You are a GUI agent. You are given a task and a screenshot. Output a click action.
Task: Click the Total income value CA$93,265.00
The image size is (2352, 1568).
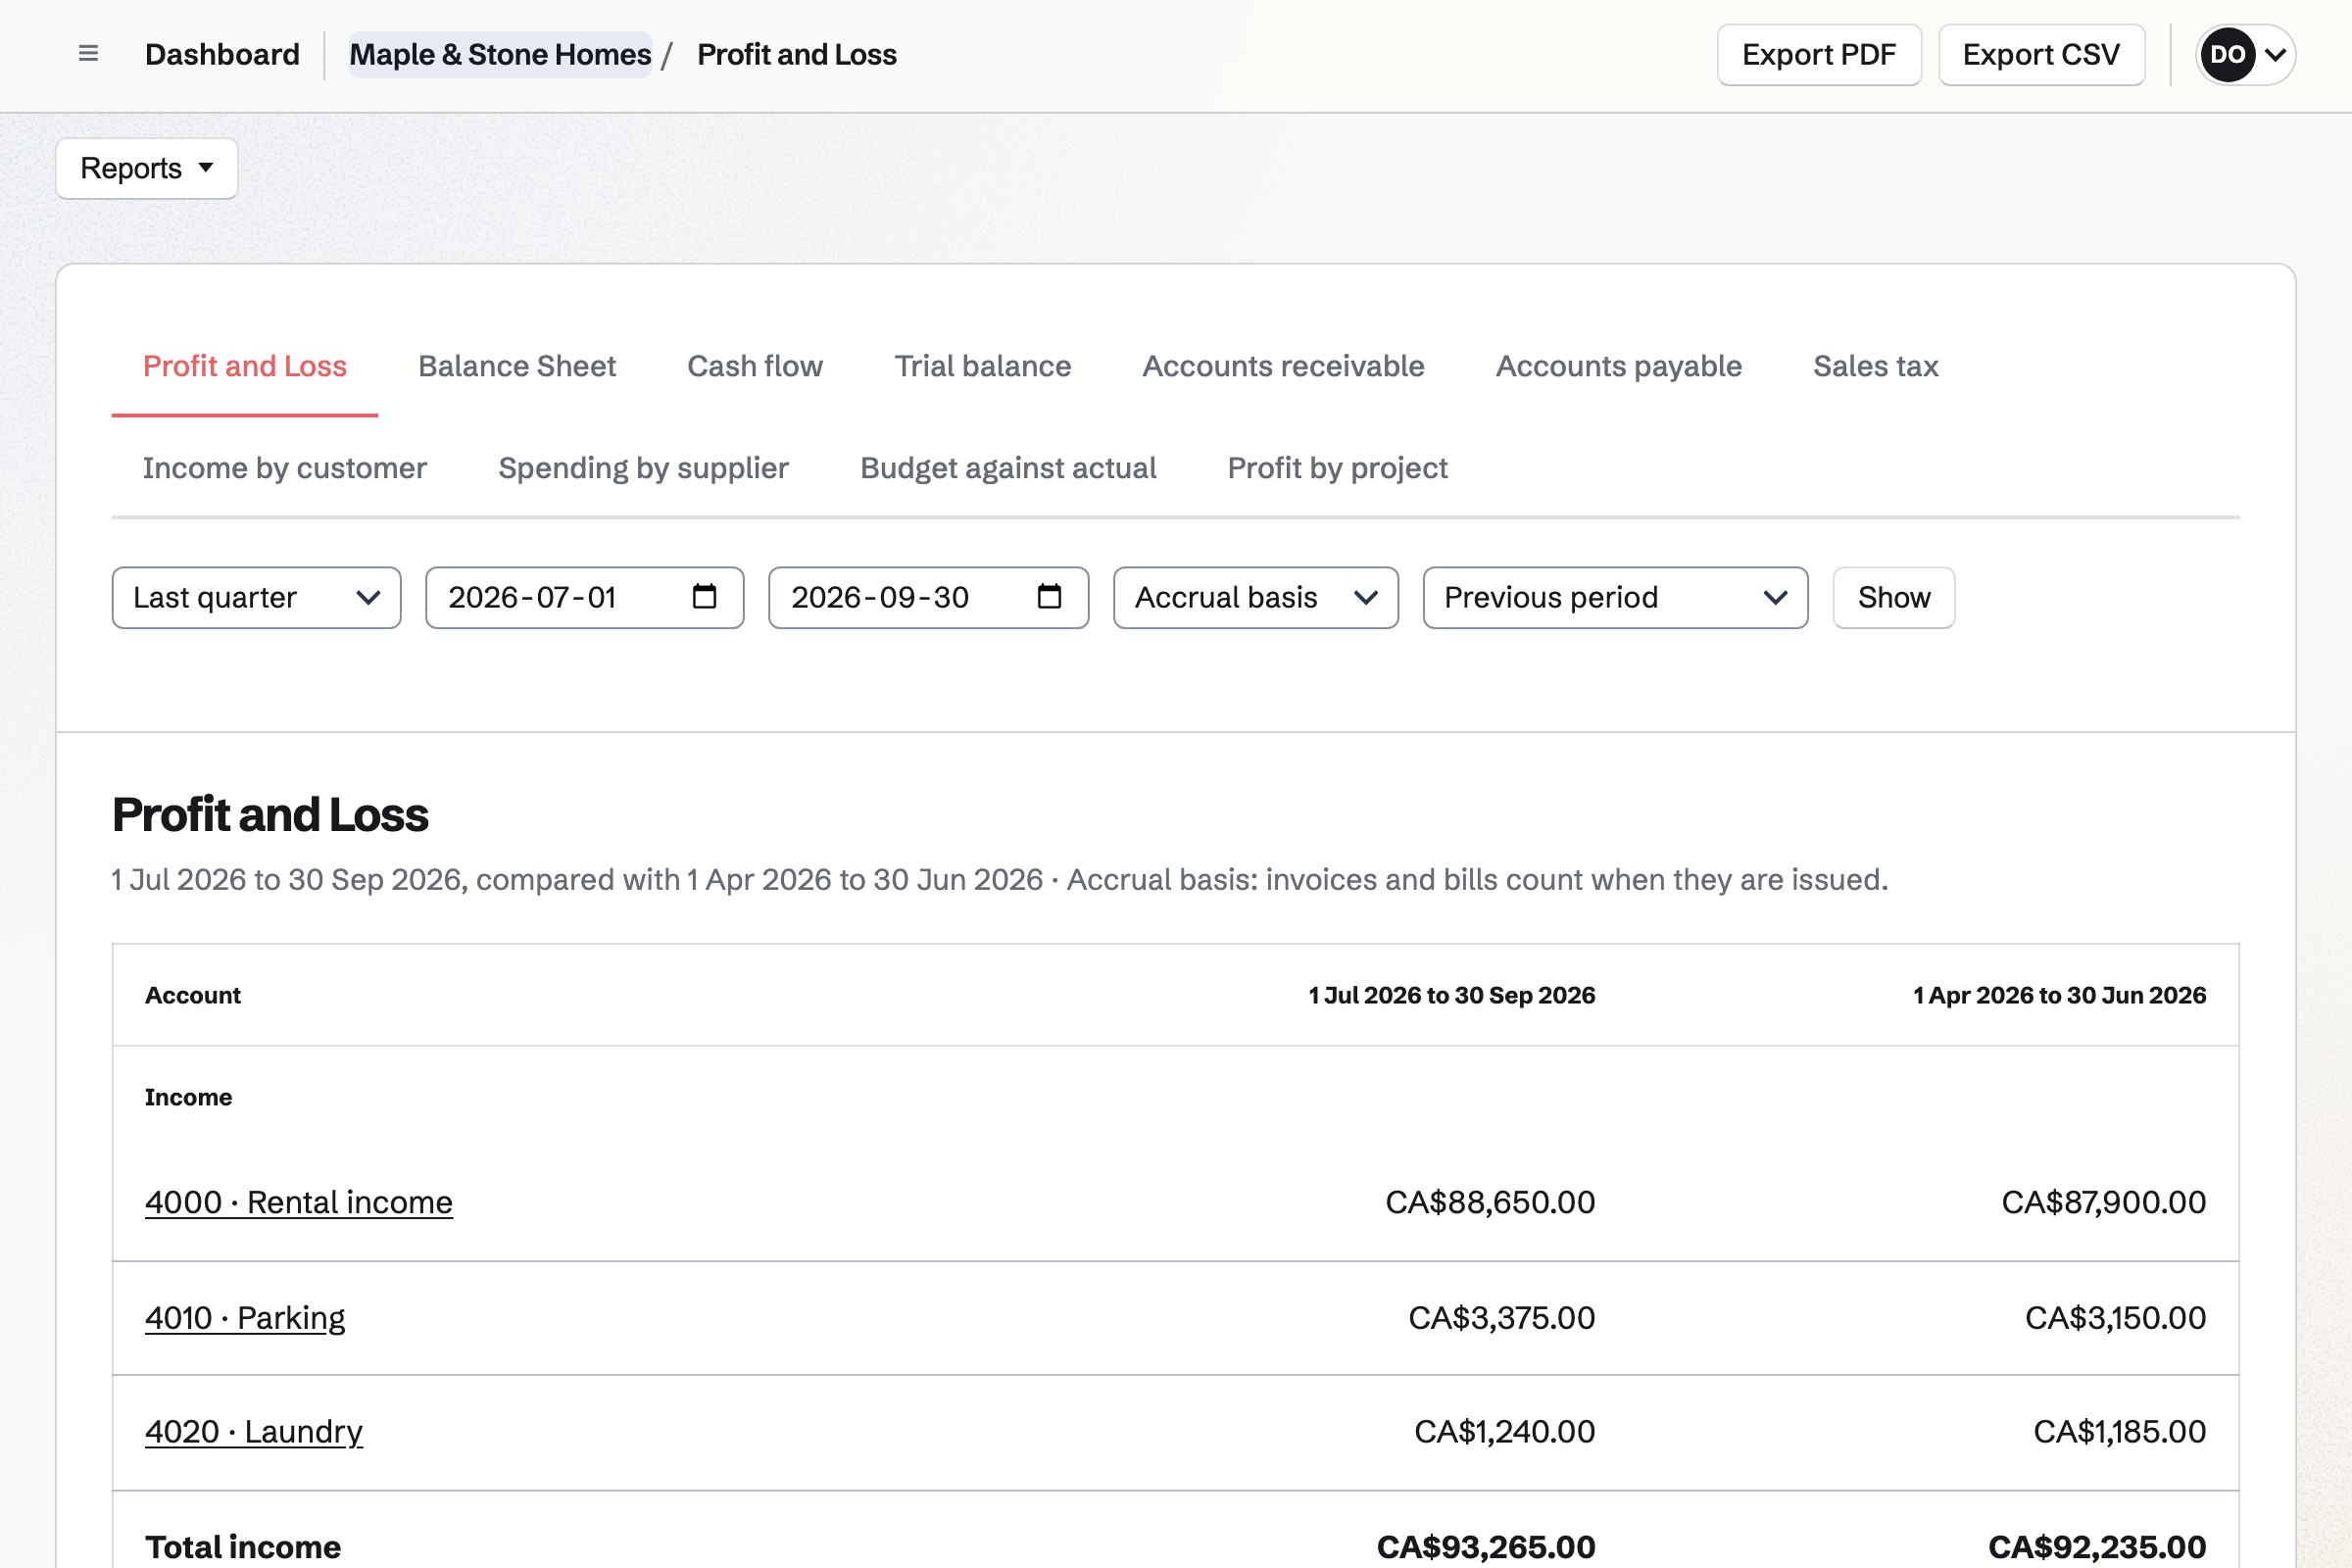coord(1486,1547)
